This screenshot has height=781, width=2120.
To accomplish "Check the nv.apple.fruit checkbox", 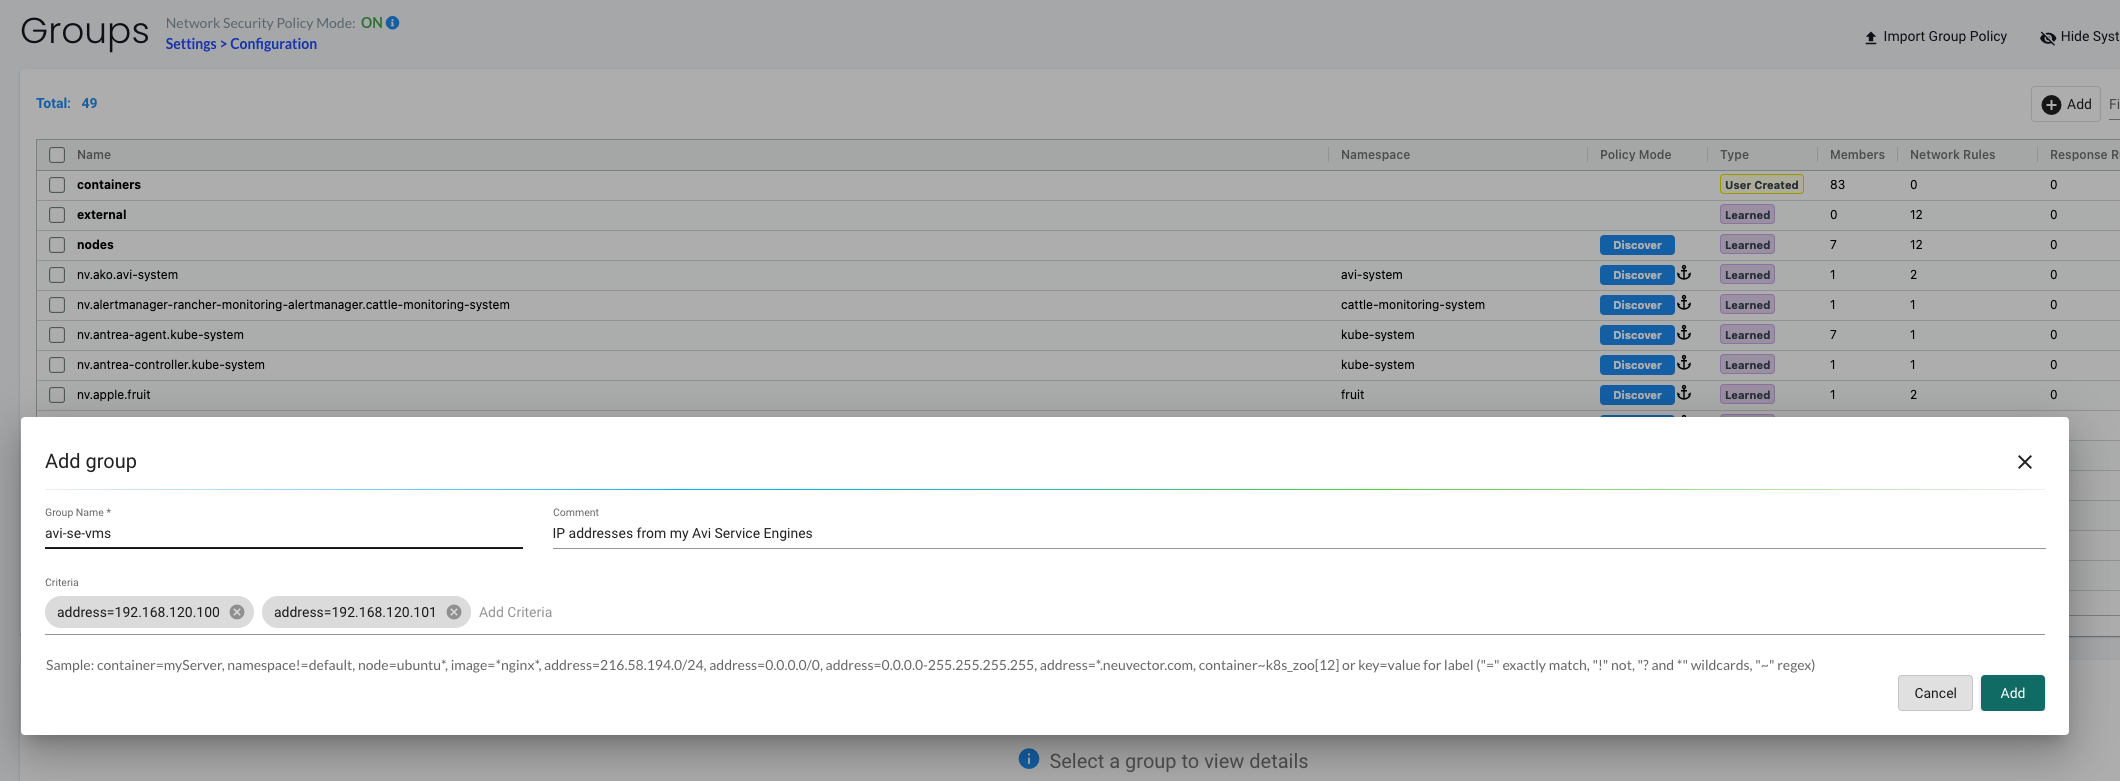I will click(x=57, y=395).
